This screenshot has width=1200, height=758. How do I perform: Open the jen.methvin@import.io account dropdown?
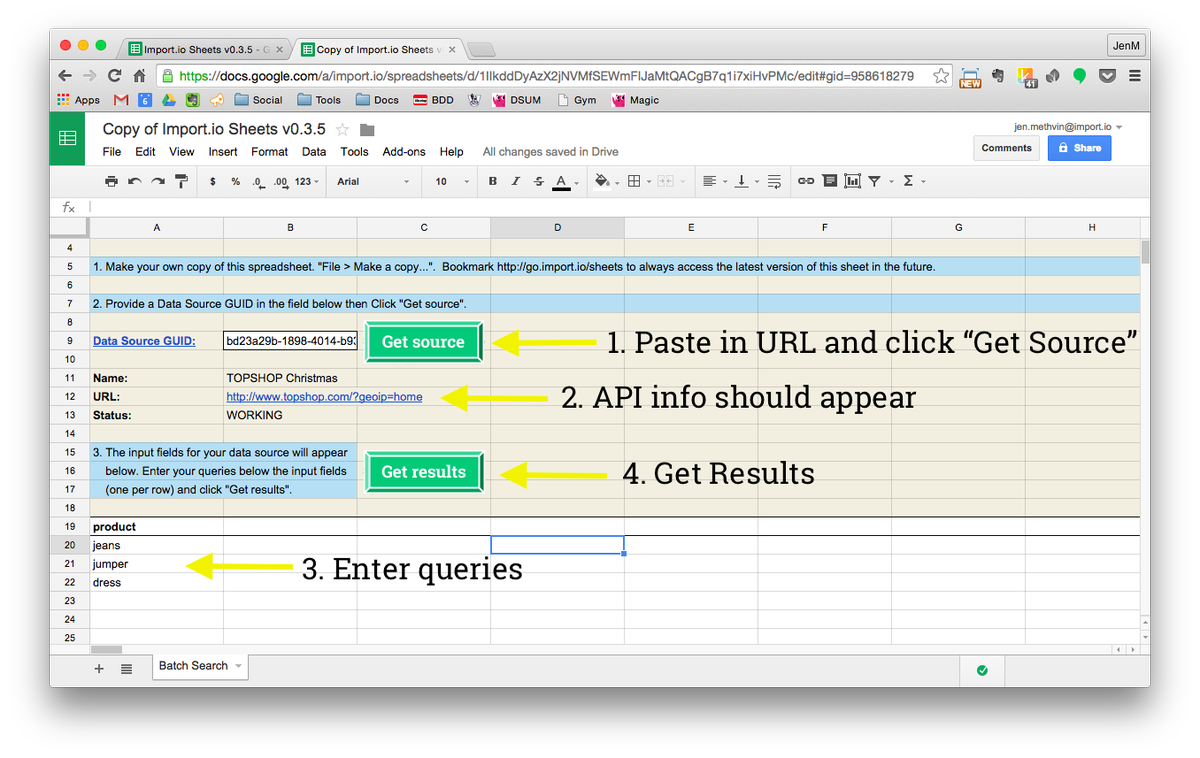point(1068,127)
